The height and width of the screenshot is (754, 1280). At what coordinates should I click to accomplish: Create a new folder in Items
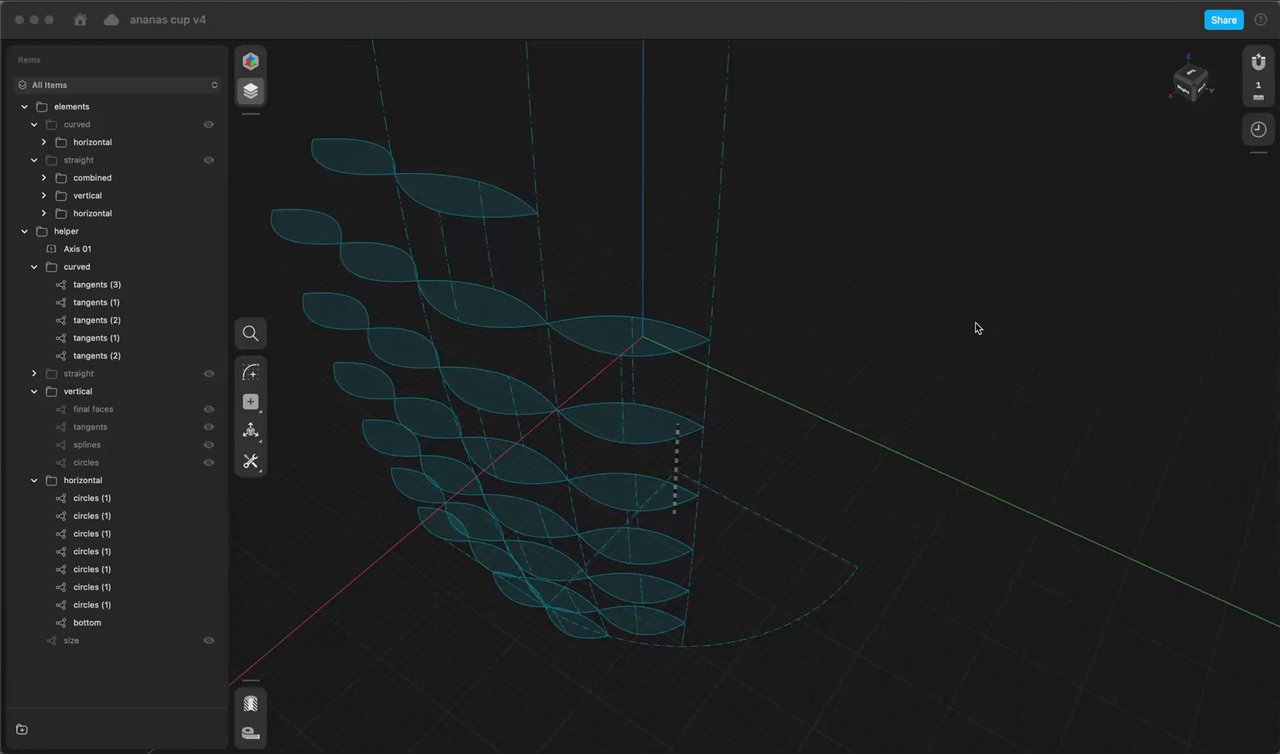(x=22, y=730)
